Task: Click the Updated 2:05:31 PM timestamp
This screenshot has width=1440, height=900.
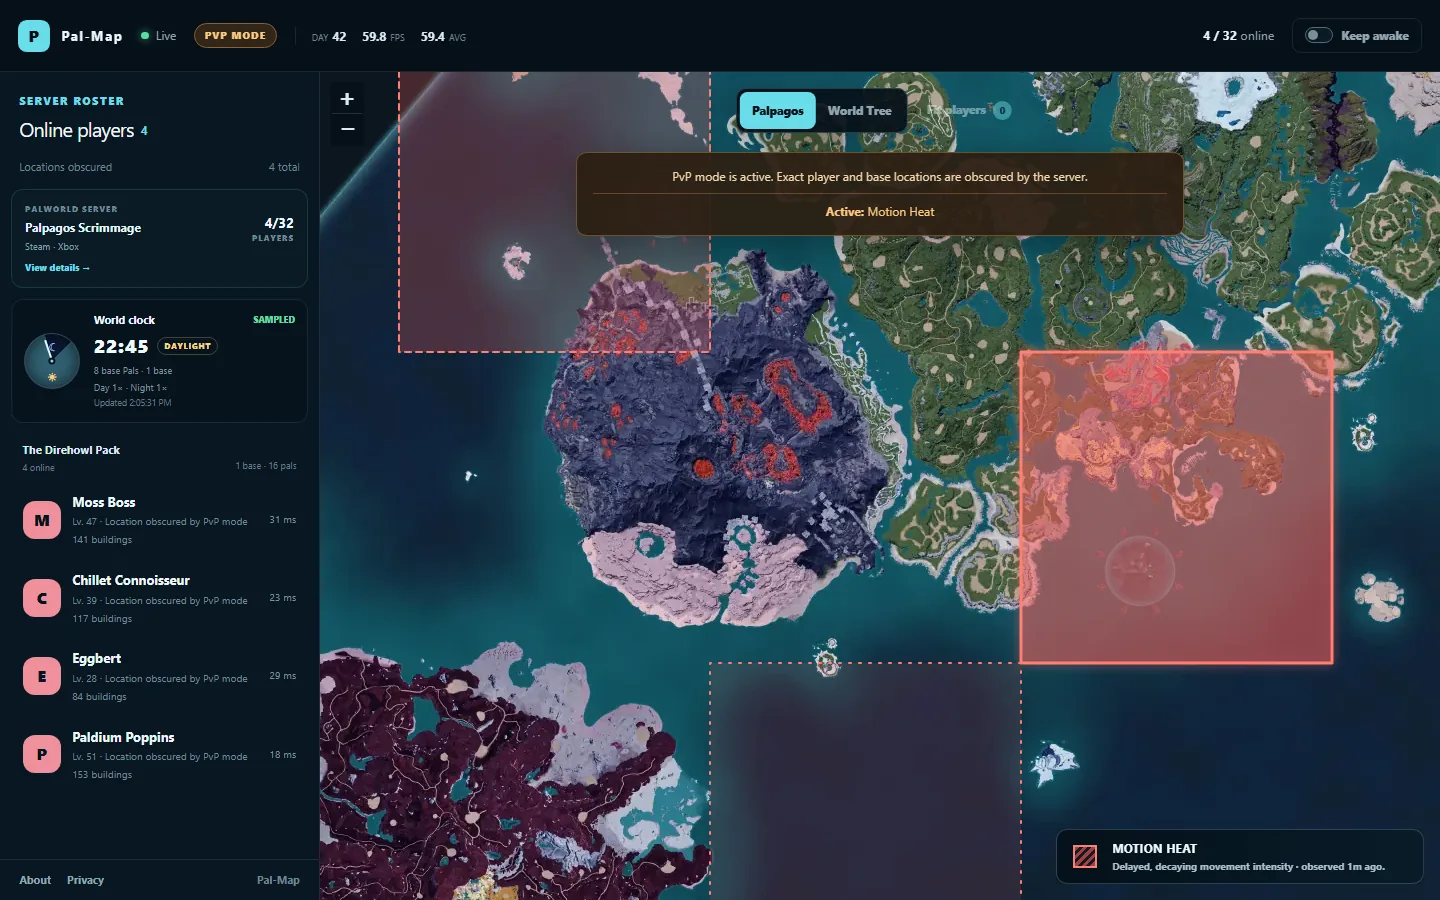Action: (132, 403)
